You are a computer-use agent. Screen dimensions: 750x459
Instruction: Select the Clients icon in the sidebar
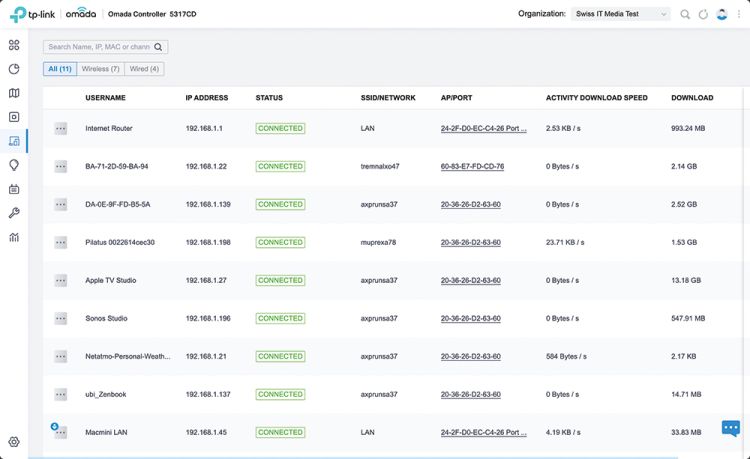(x=14, y=141)
